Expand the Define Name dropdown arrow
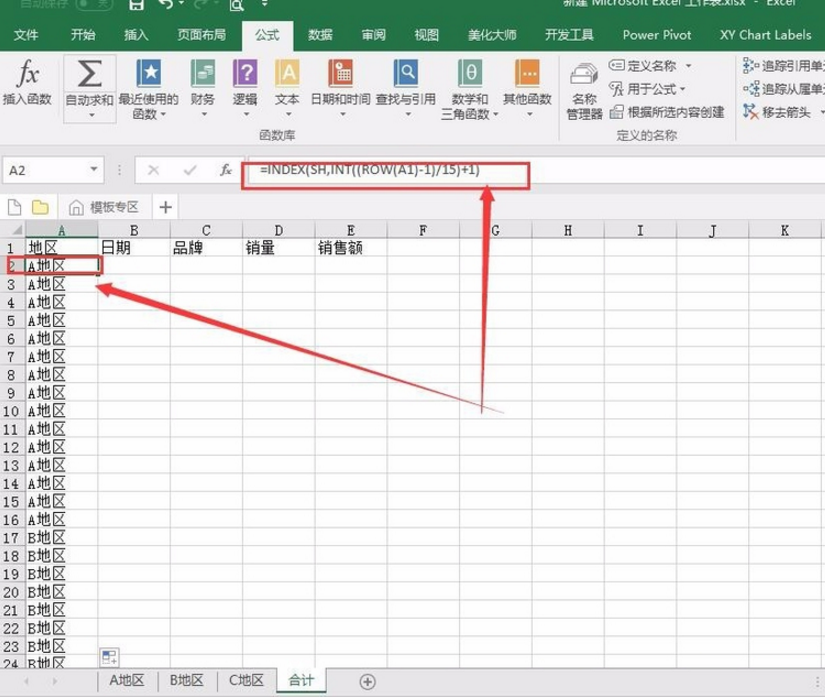The width and height of the screenshot is (825, 697). (x=688, y=66)
